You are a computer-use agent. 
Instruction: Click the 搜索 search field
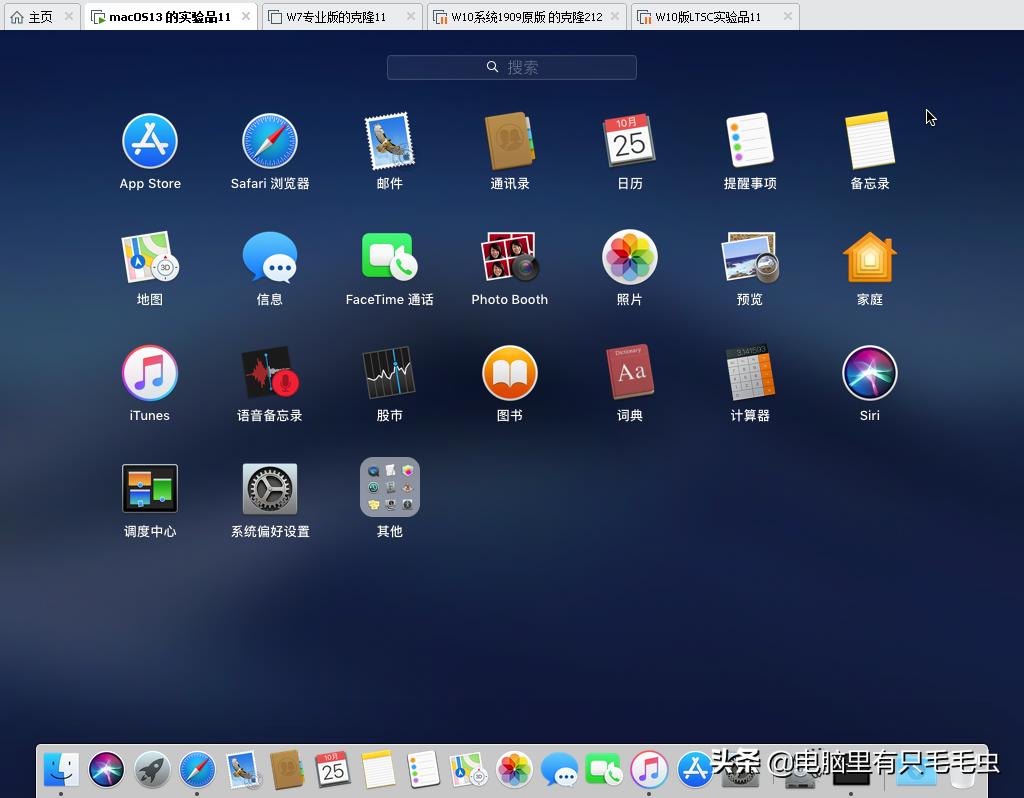coord(511,67)
